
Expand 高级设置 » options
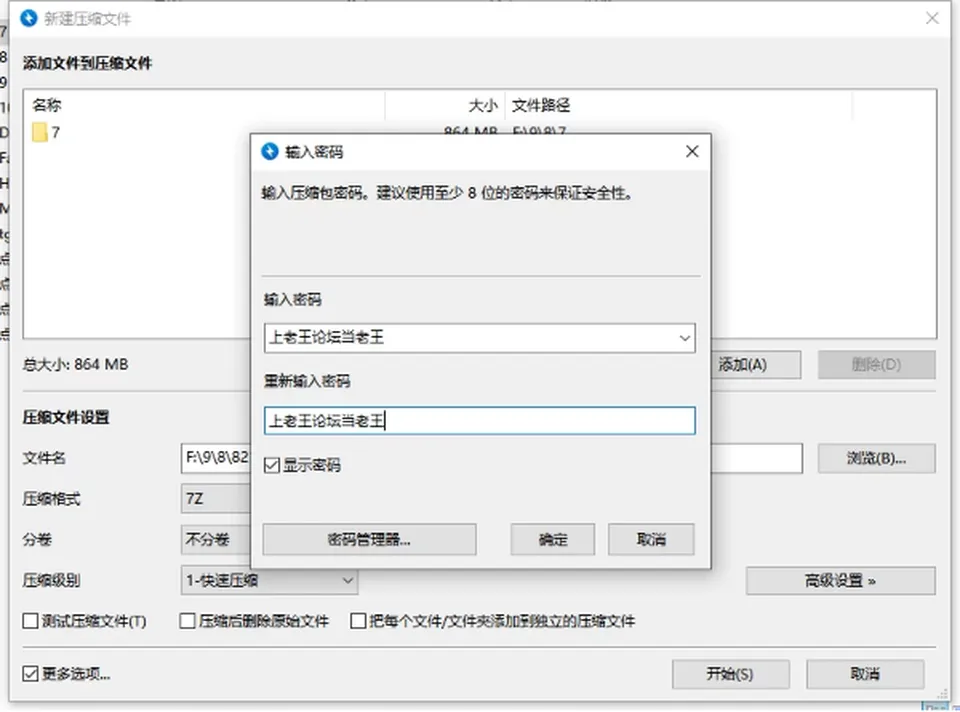click(x=841, y=580)
